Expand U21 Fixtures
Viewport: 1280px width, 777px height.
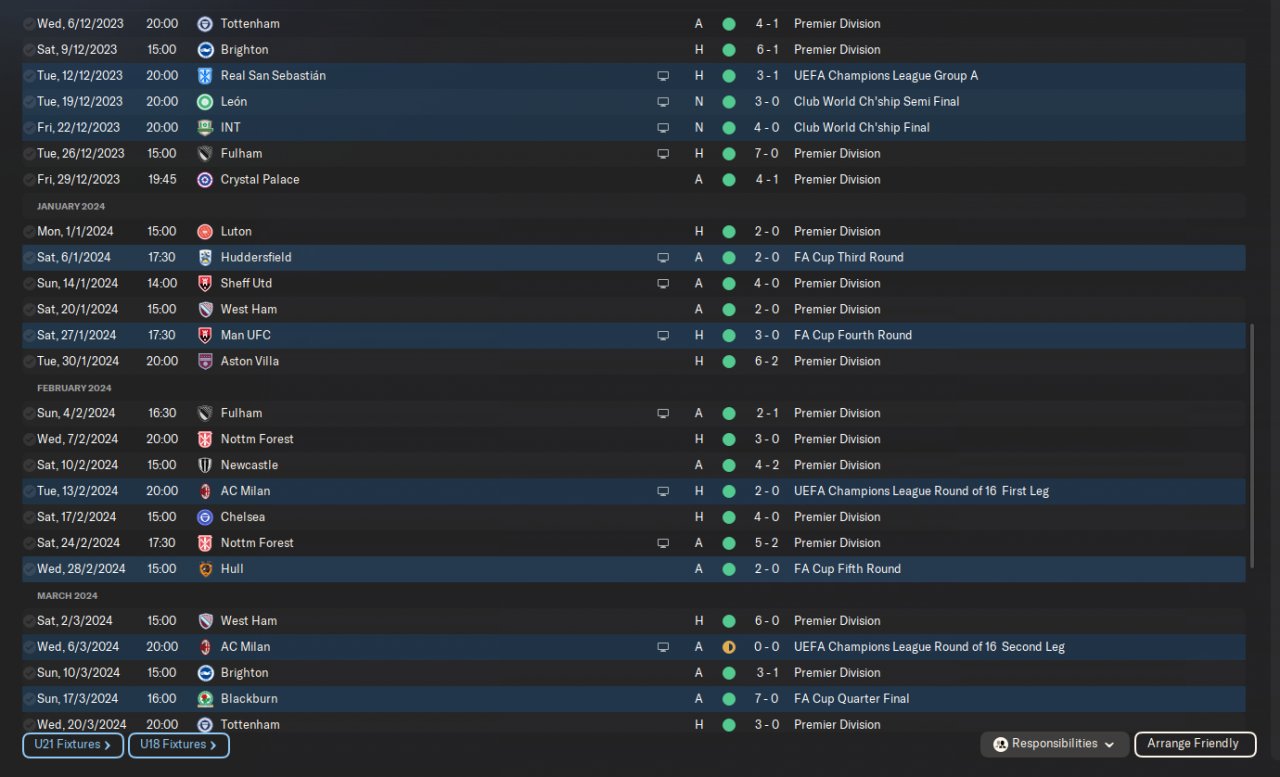(73, 745)
